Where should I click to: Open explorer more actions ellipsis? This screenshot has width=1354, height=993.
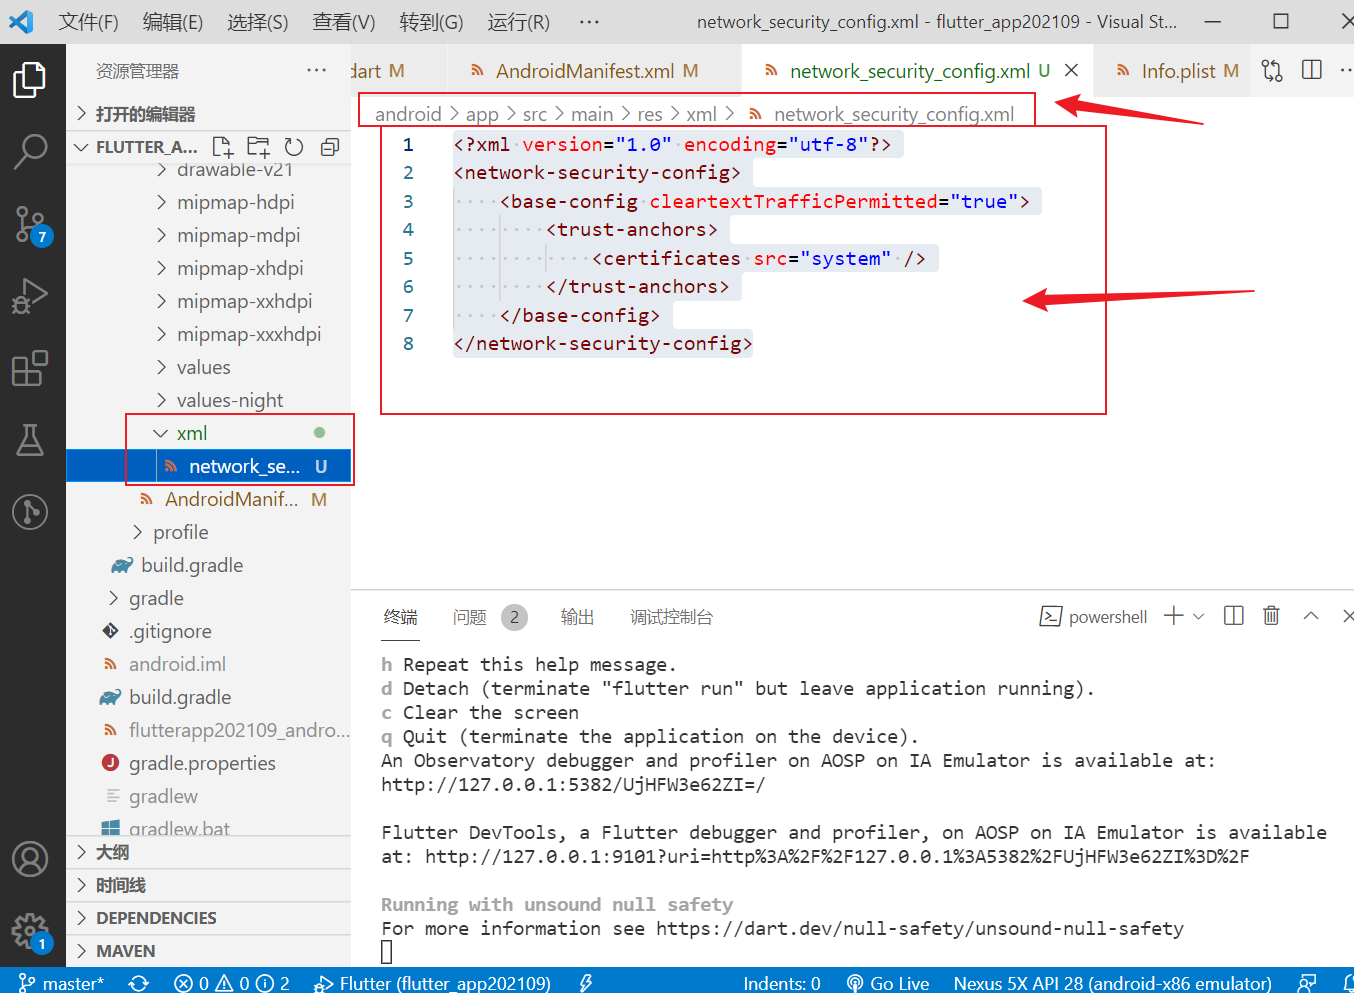point(317,70)
